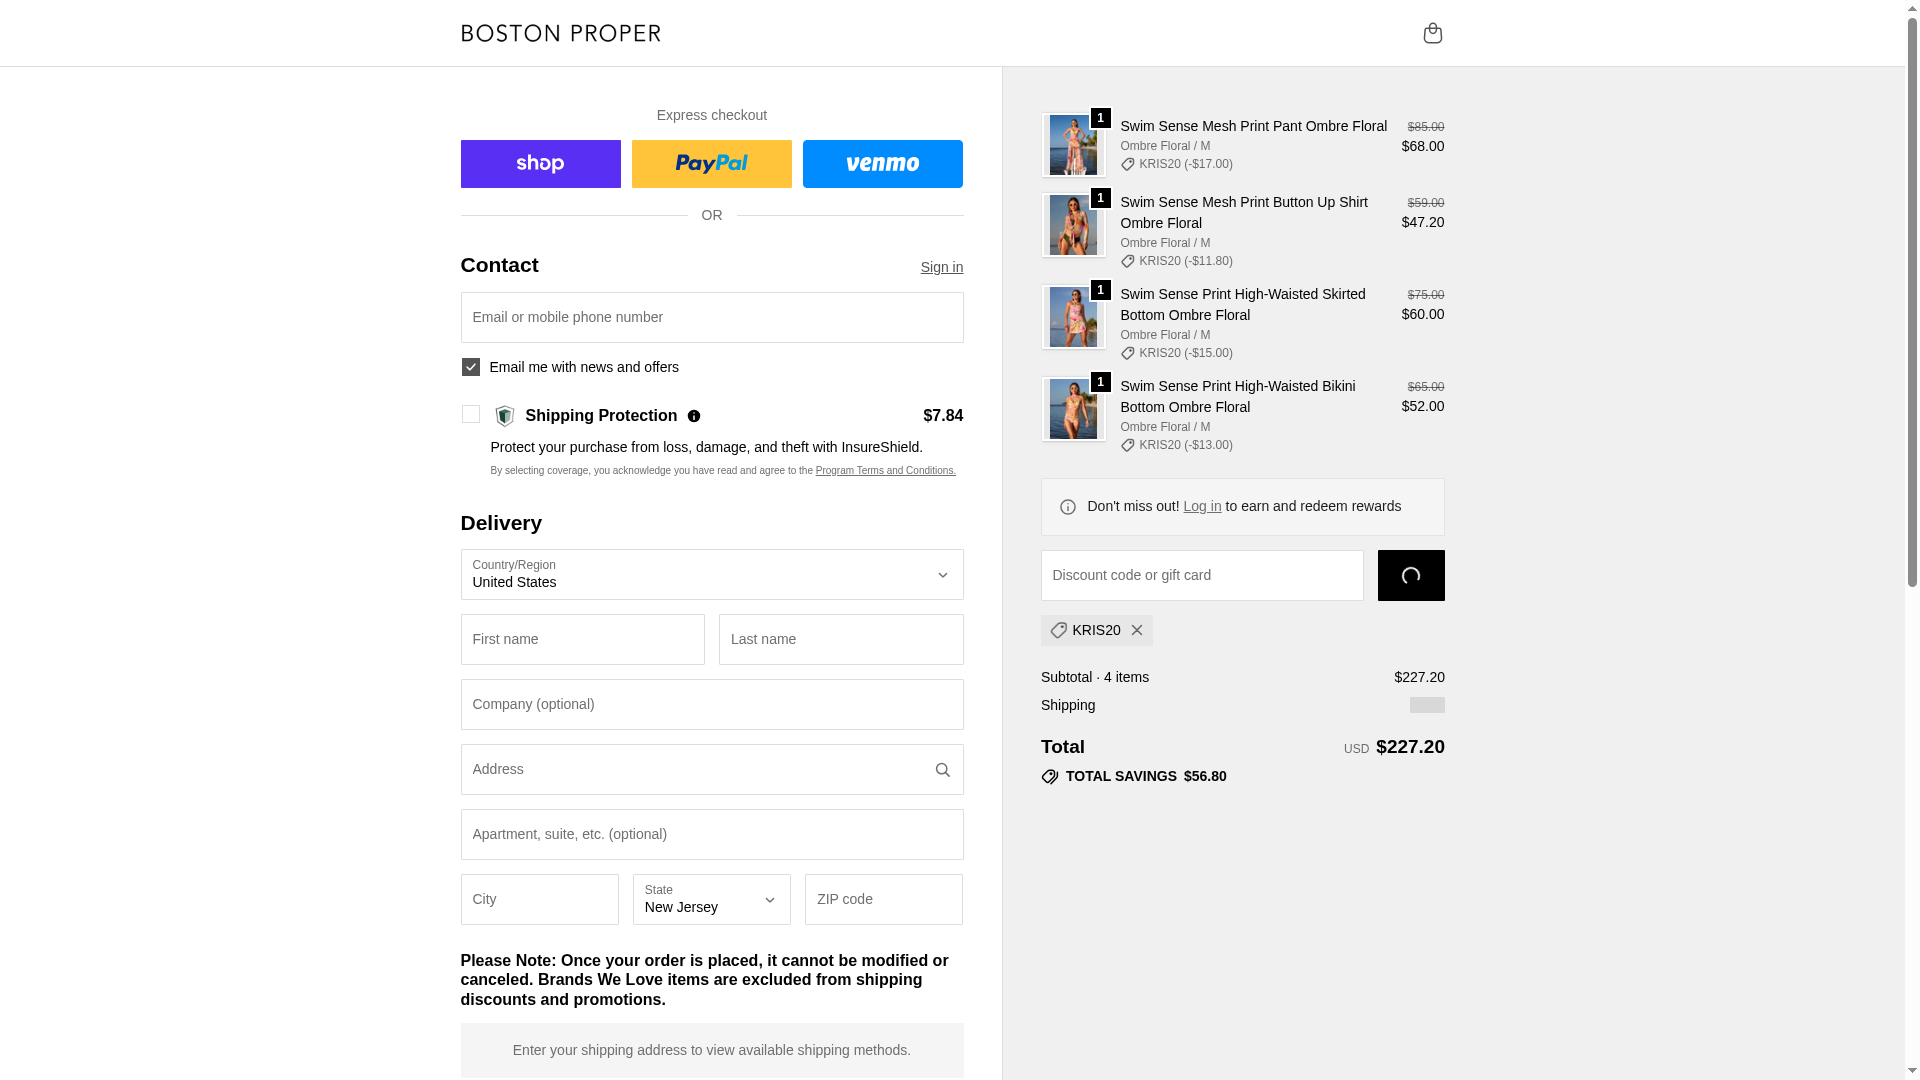Image resolution: width=1920 pixels, height=1080 pixels.
Task: Remove the KRIS20 discount code tag
Action: pos(1137,630)
